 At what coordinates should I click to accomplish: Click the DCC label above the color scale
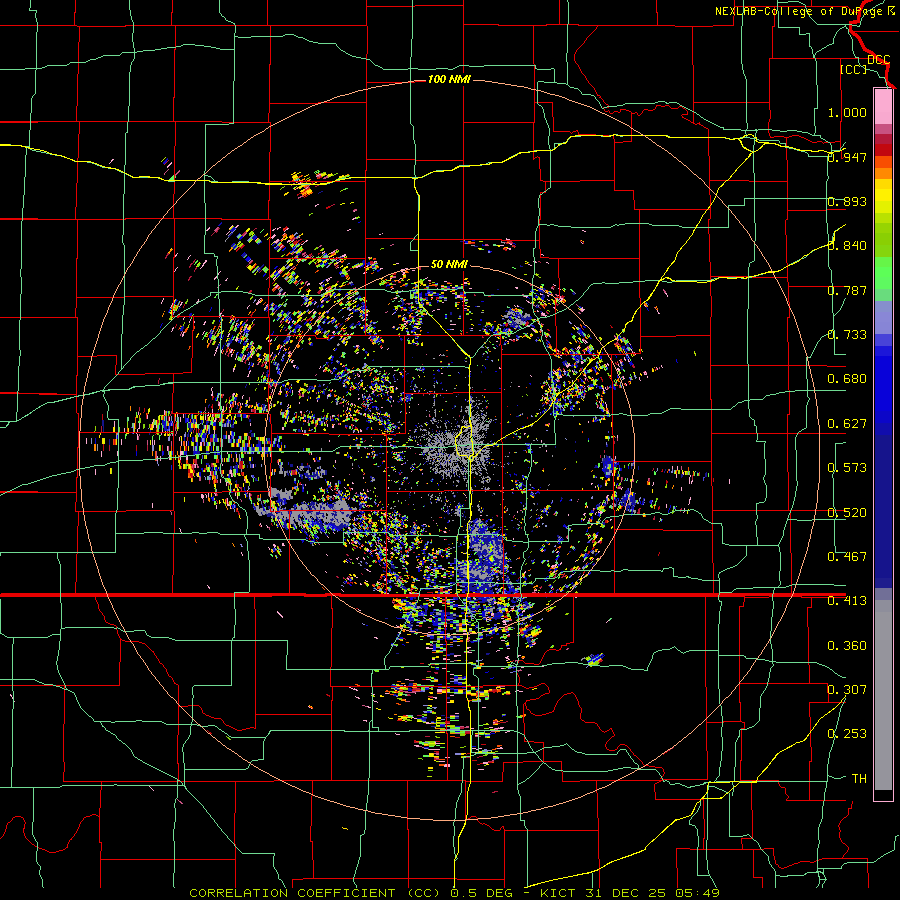click(878, 60)
